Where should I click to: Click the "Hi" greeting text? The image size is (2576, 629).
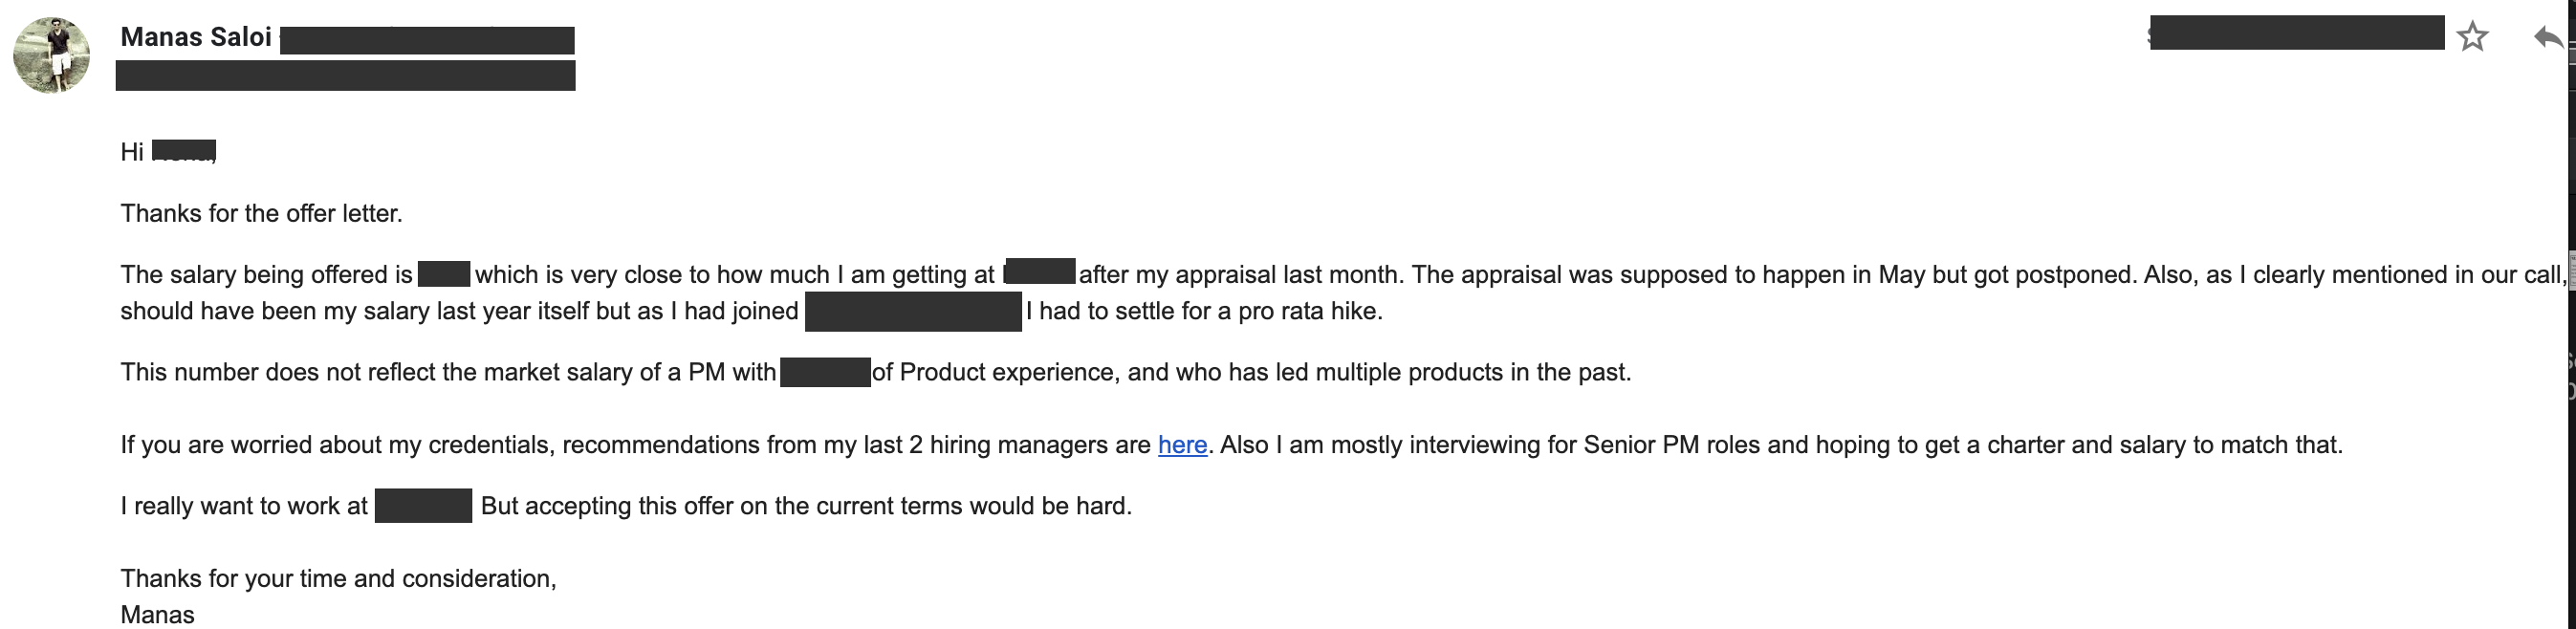point(132,152)
